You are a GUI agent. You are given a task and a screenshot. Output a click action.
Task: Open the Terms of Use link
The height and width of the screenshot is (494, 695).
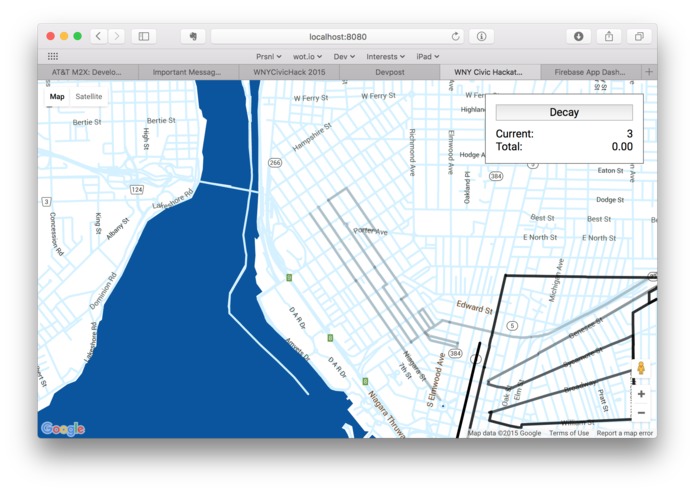[569, 433]
